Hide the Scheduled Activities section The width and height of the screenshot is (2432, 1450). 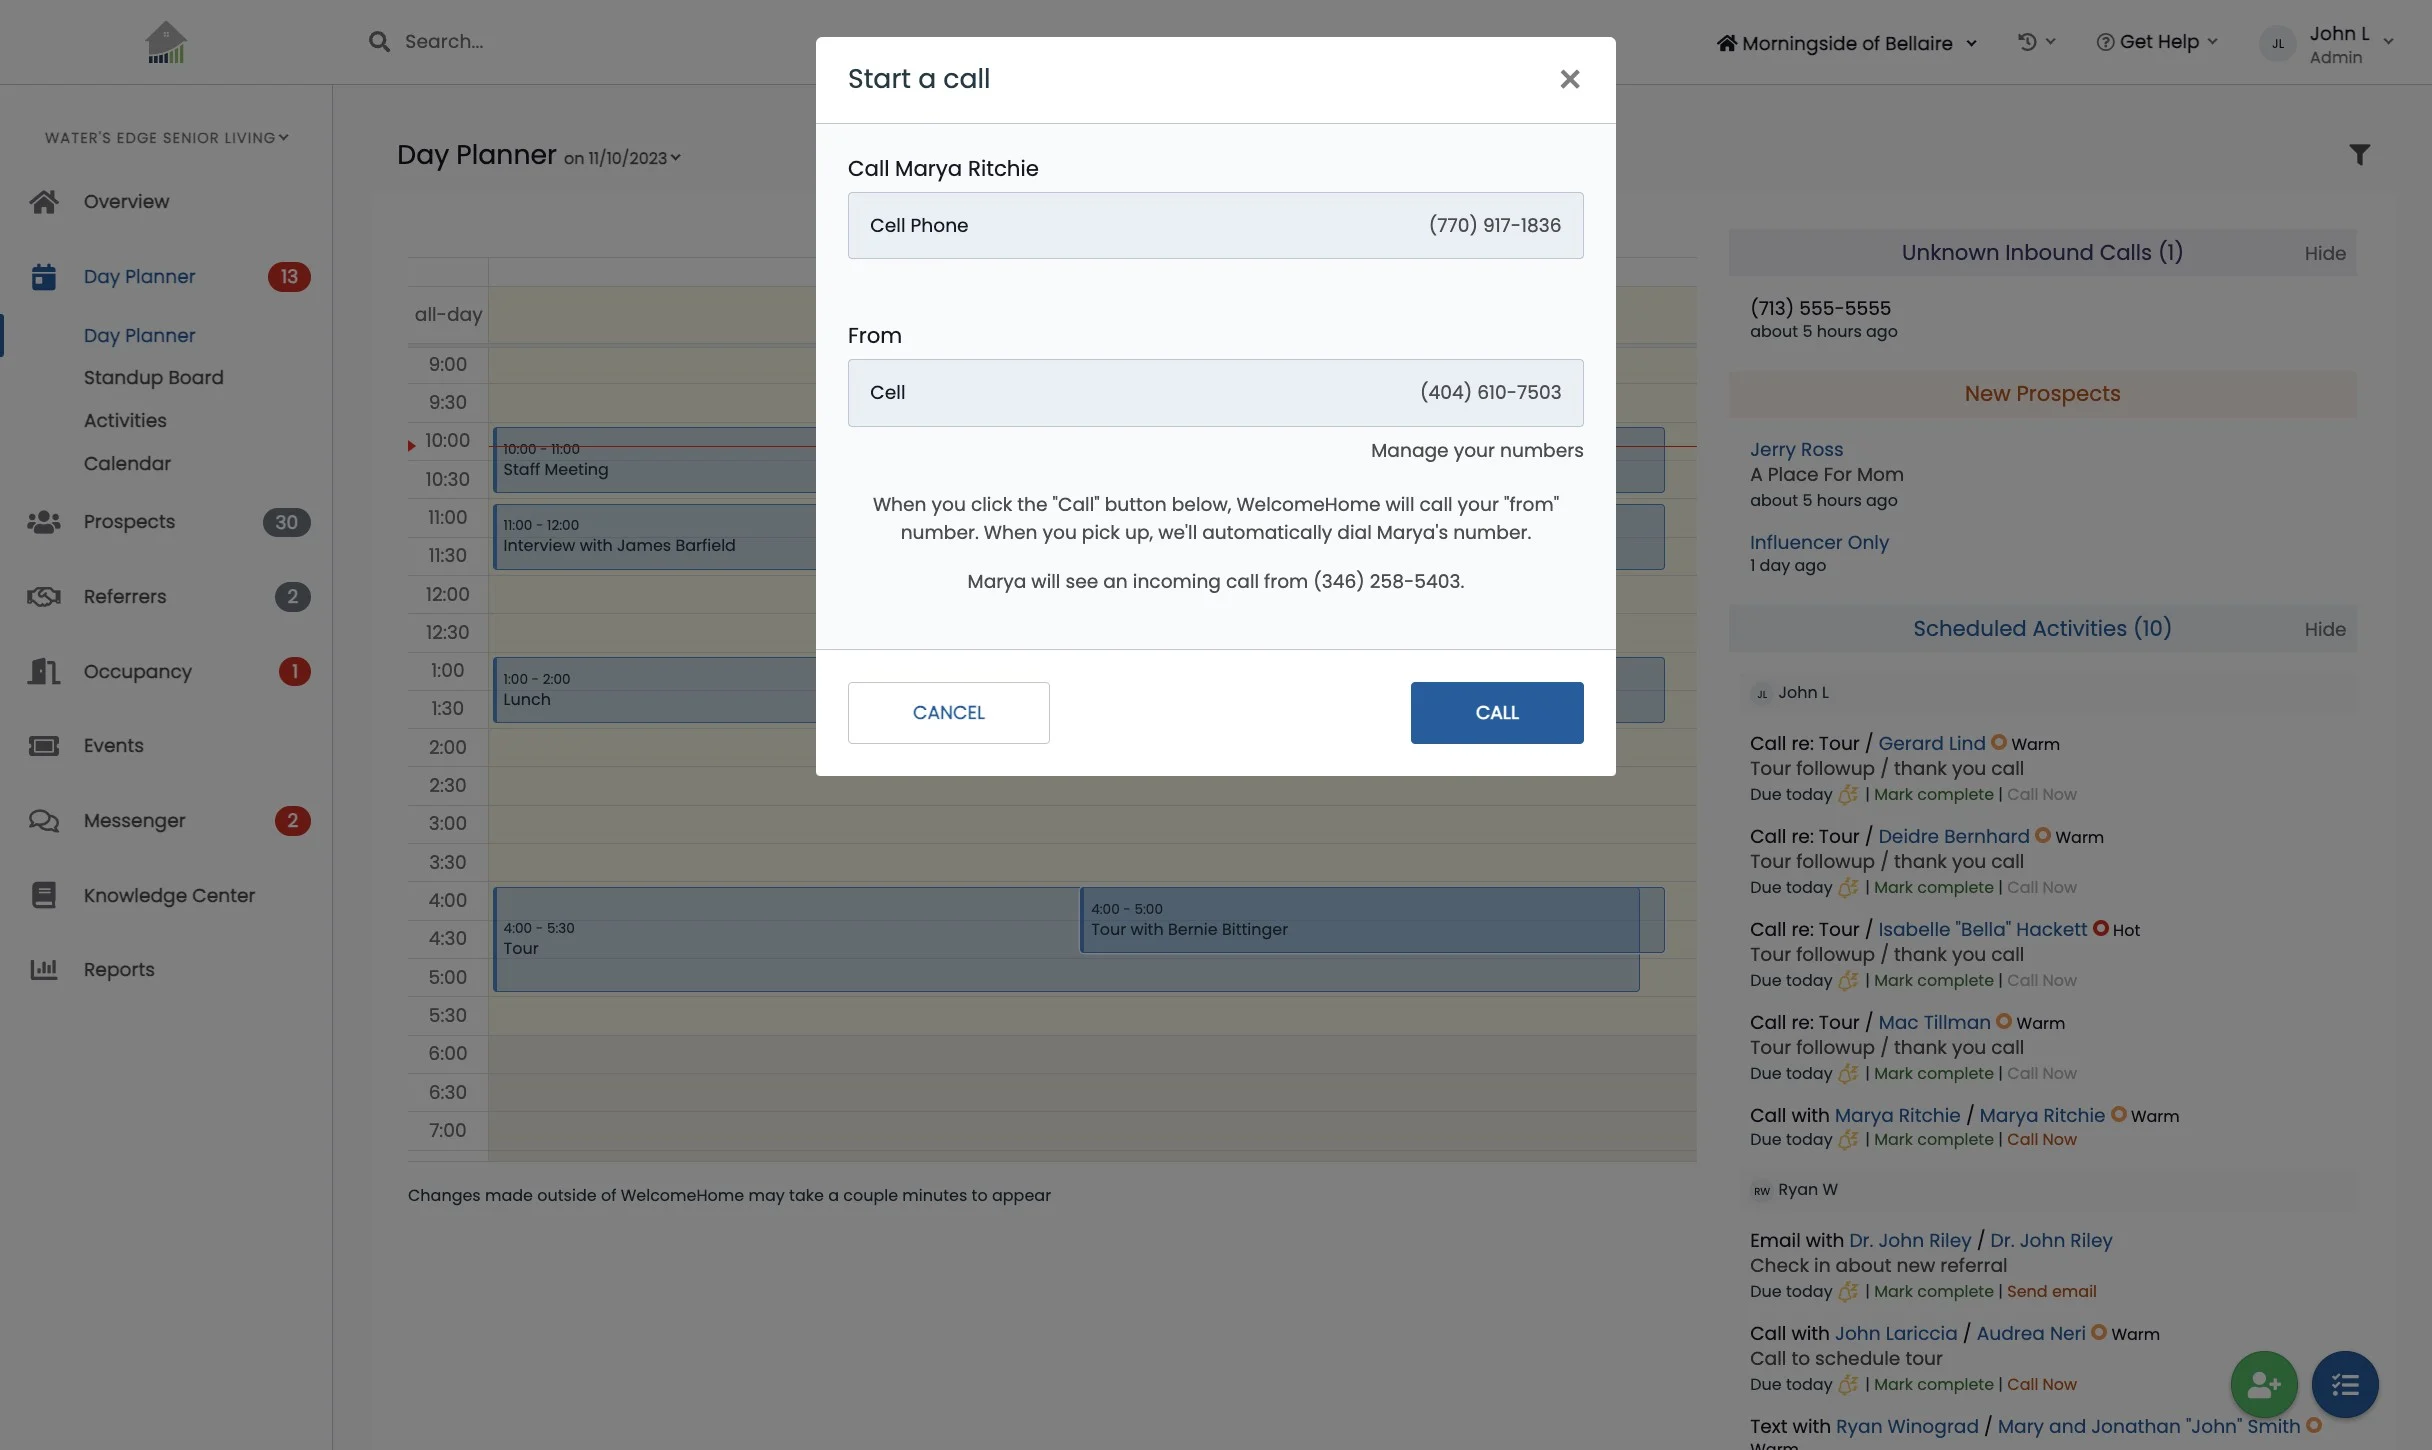[x=2324, y=630]
